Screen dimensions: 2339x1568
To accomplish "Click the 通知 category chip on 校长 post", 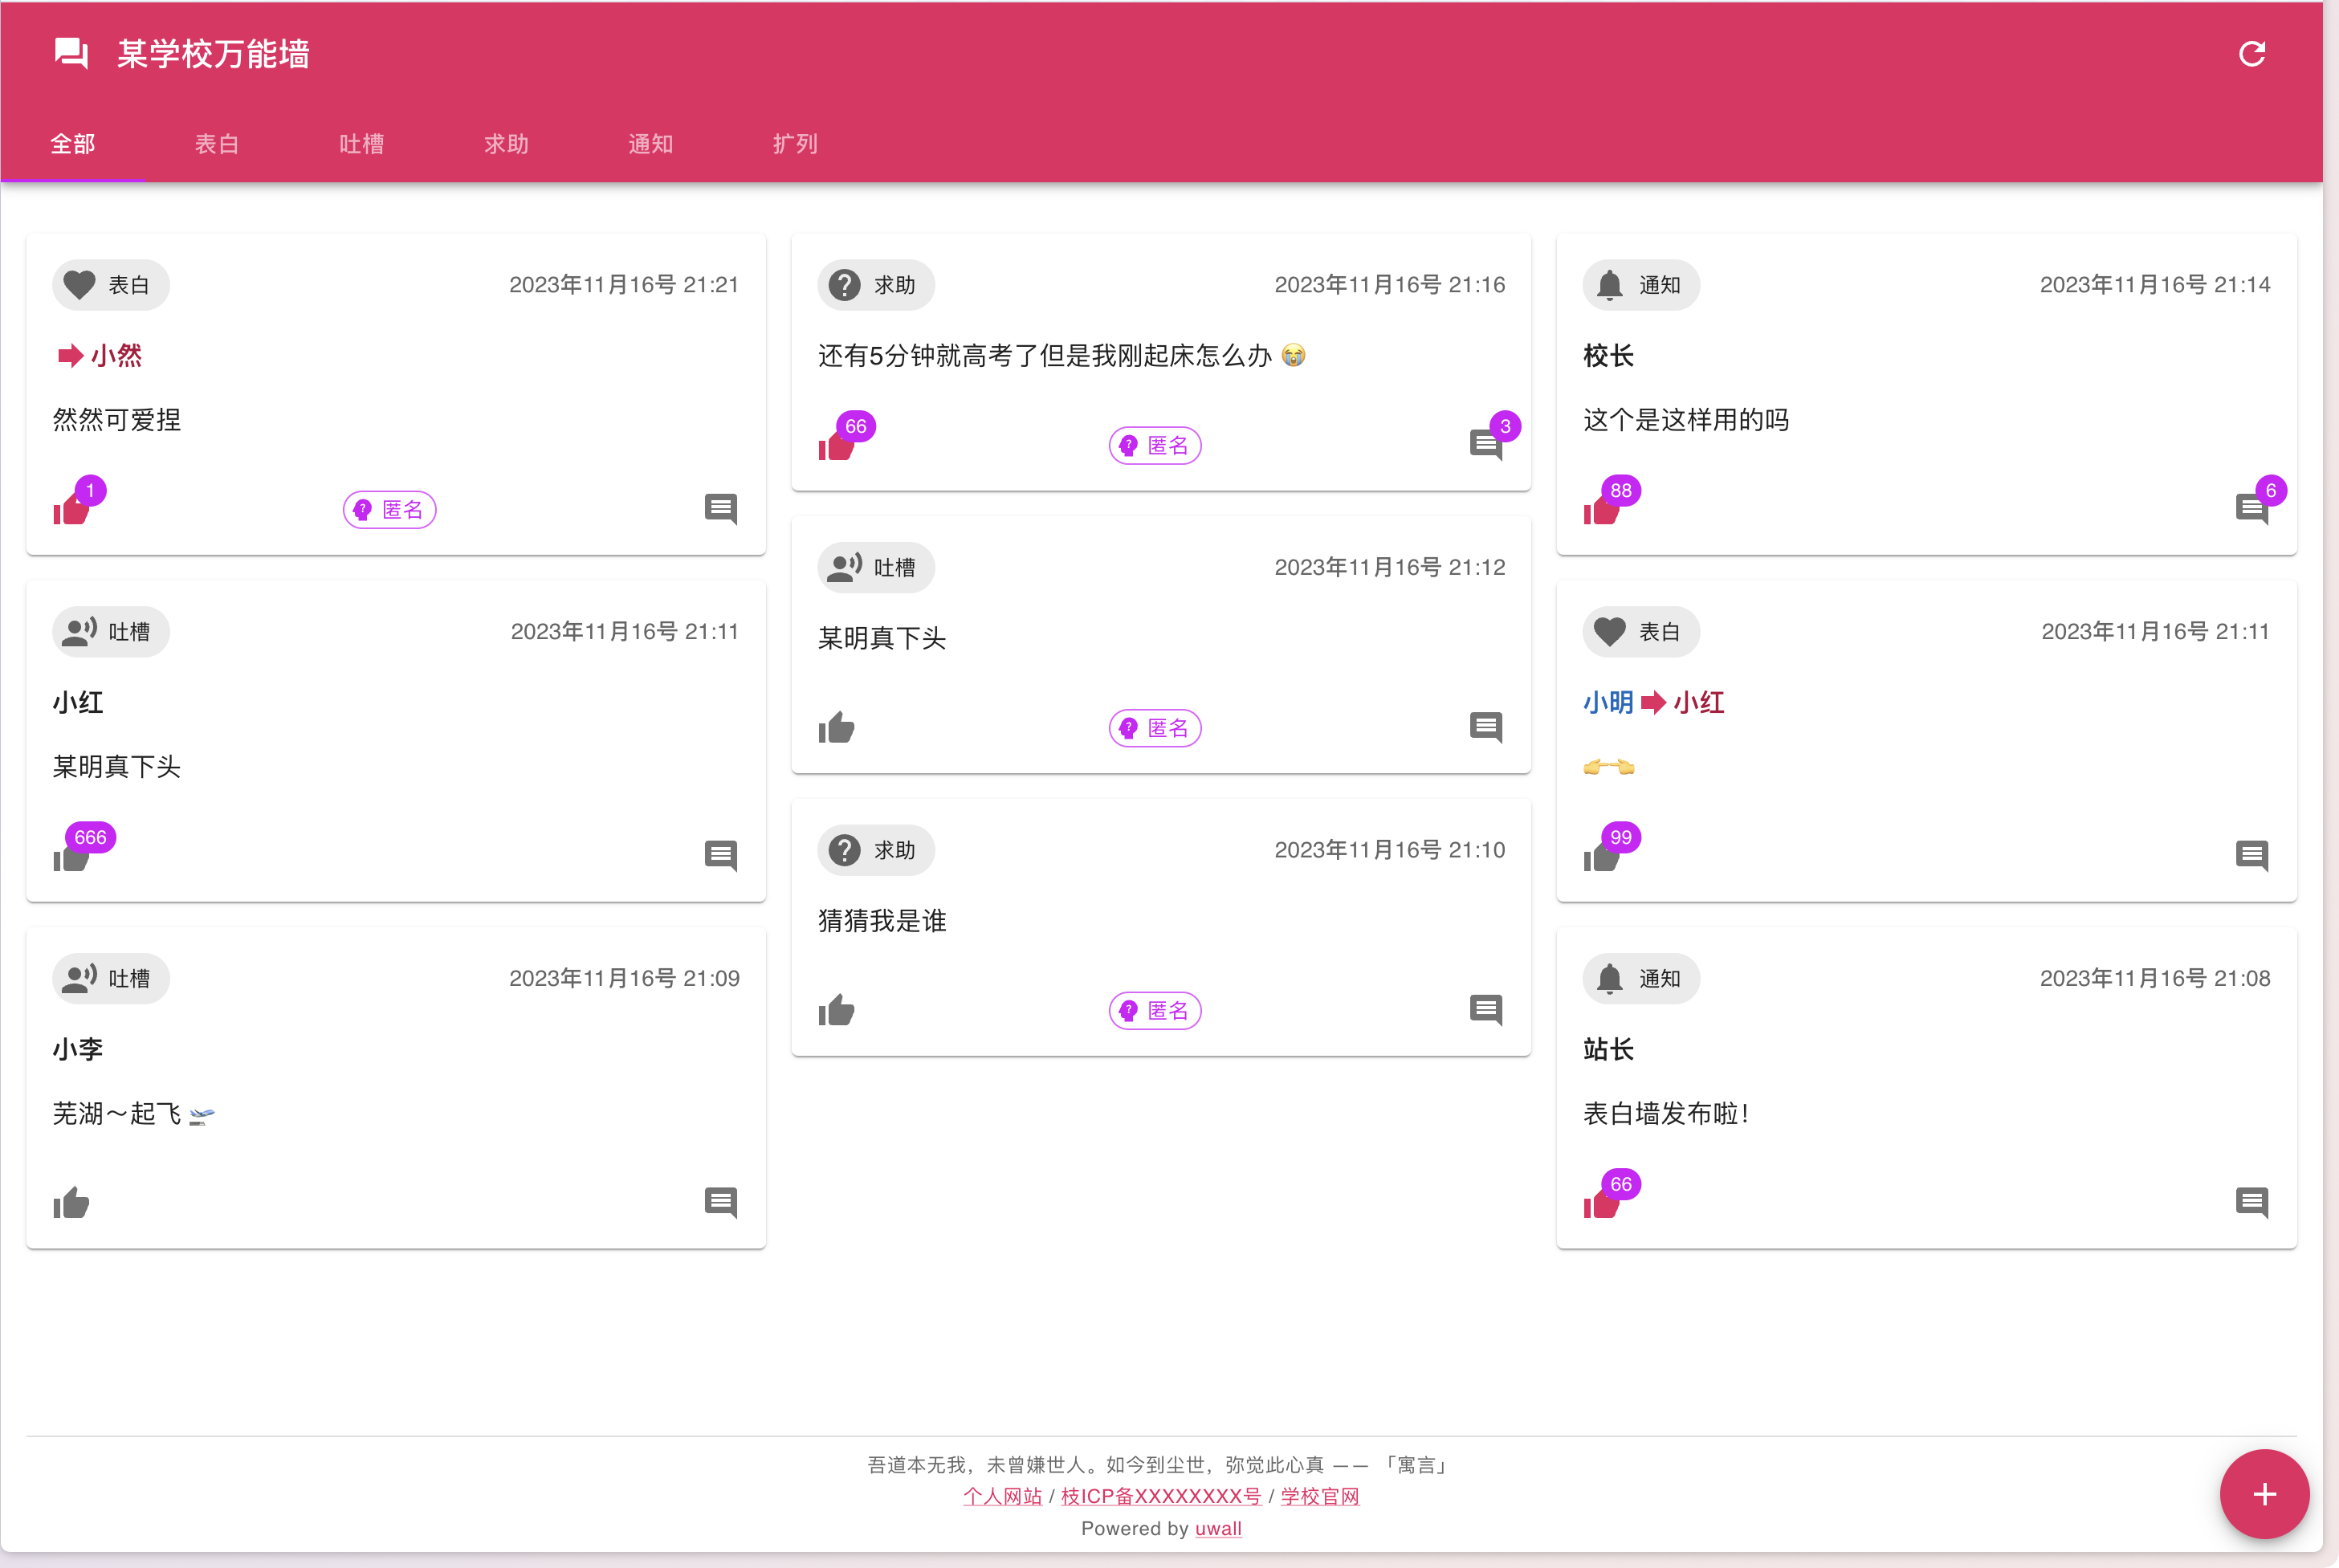I will [x=1640, y=285].
